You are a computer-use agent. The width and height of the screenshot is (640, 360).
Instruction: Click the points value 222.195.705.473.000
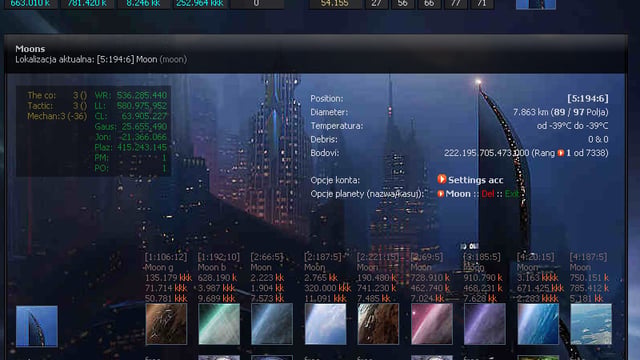pos(487,153)
